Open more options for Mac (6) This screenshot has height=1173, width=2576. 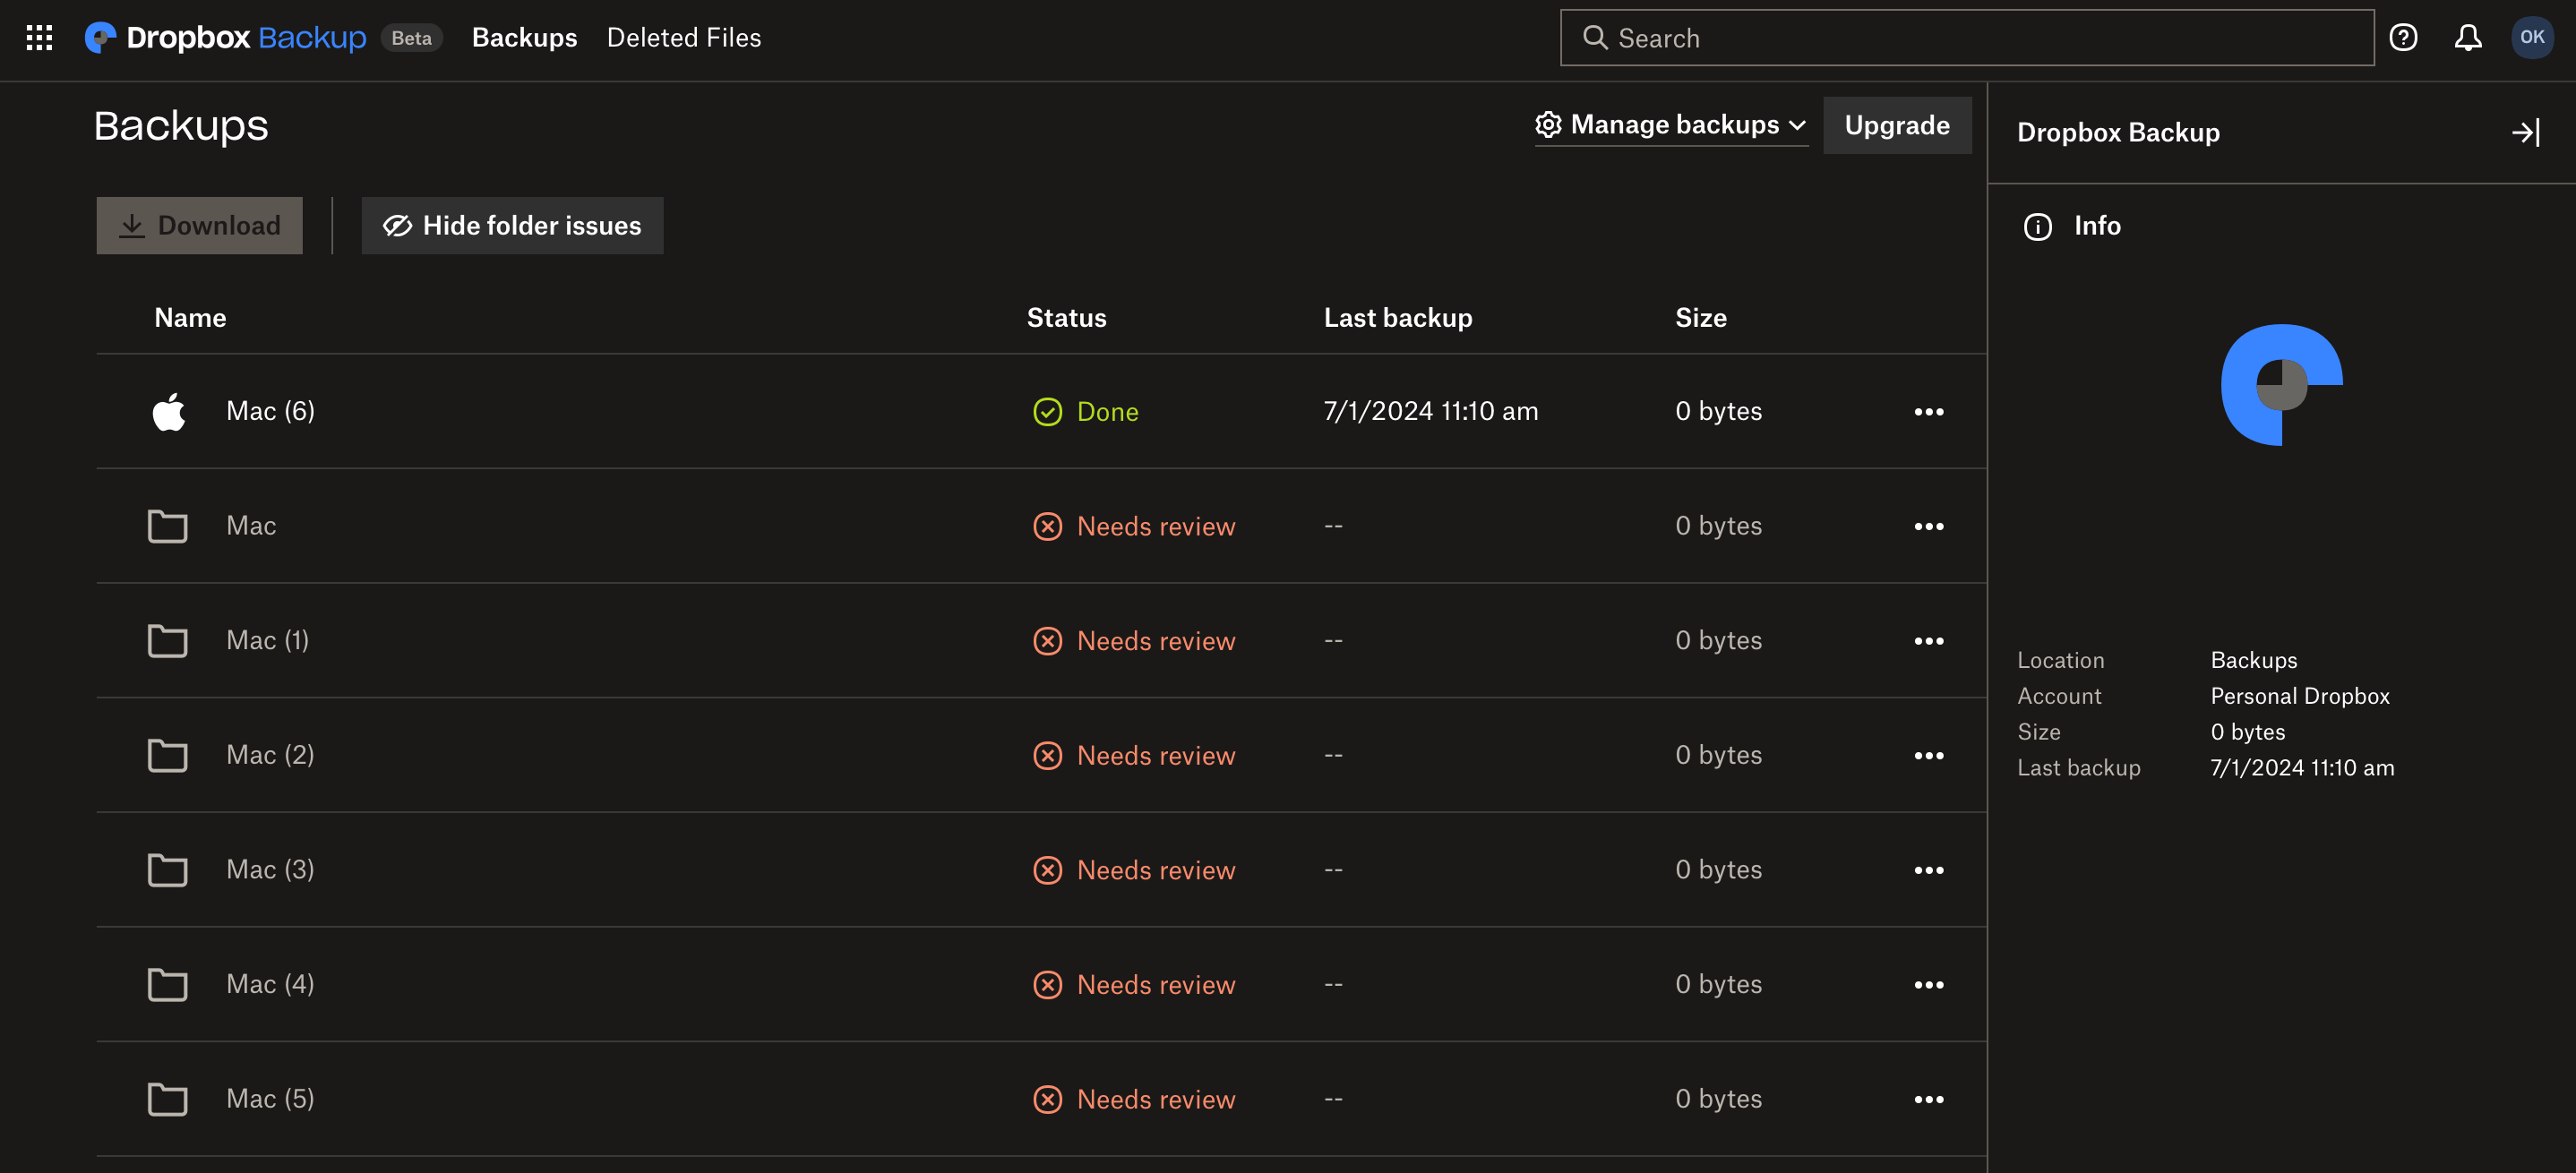pyautogui.click(x=1928, y=411)
